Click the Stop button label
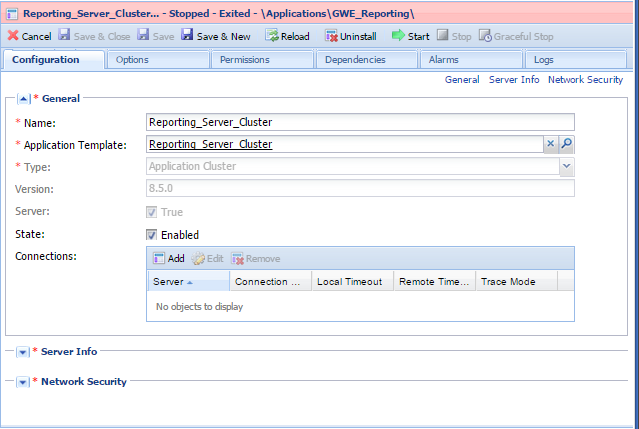The width and height of the screenshot is (639, 429). coord(461,37)
